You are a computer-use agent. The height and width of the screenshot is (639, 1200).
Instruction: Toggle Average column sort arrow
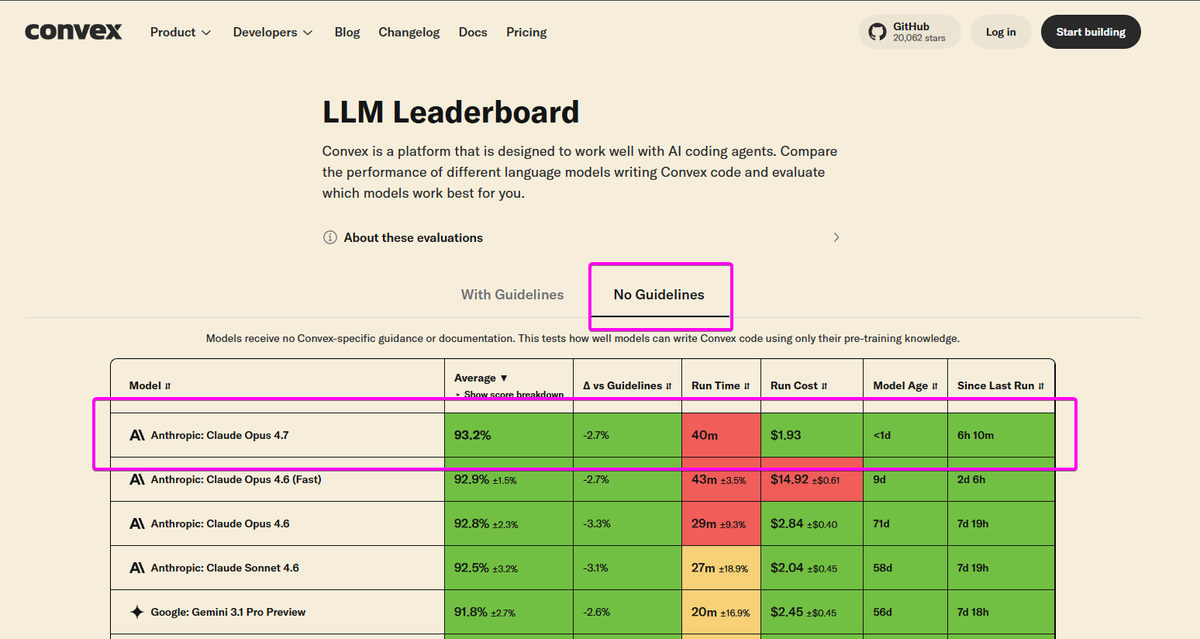(504, 378)
